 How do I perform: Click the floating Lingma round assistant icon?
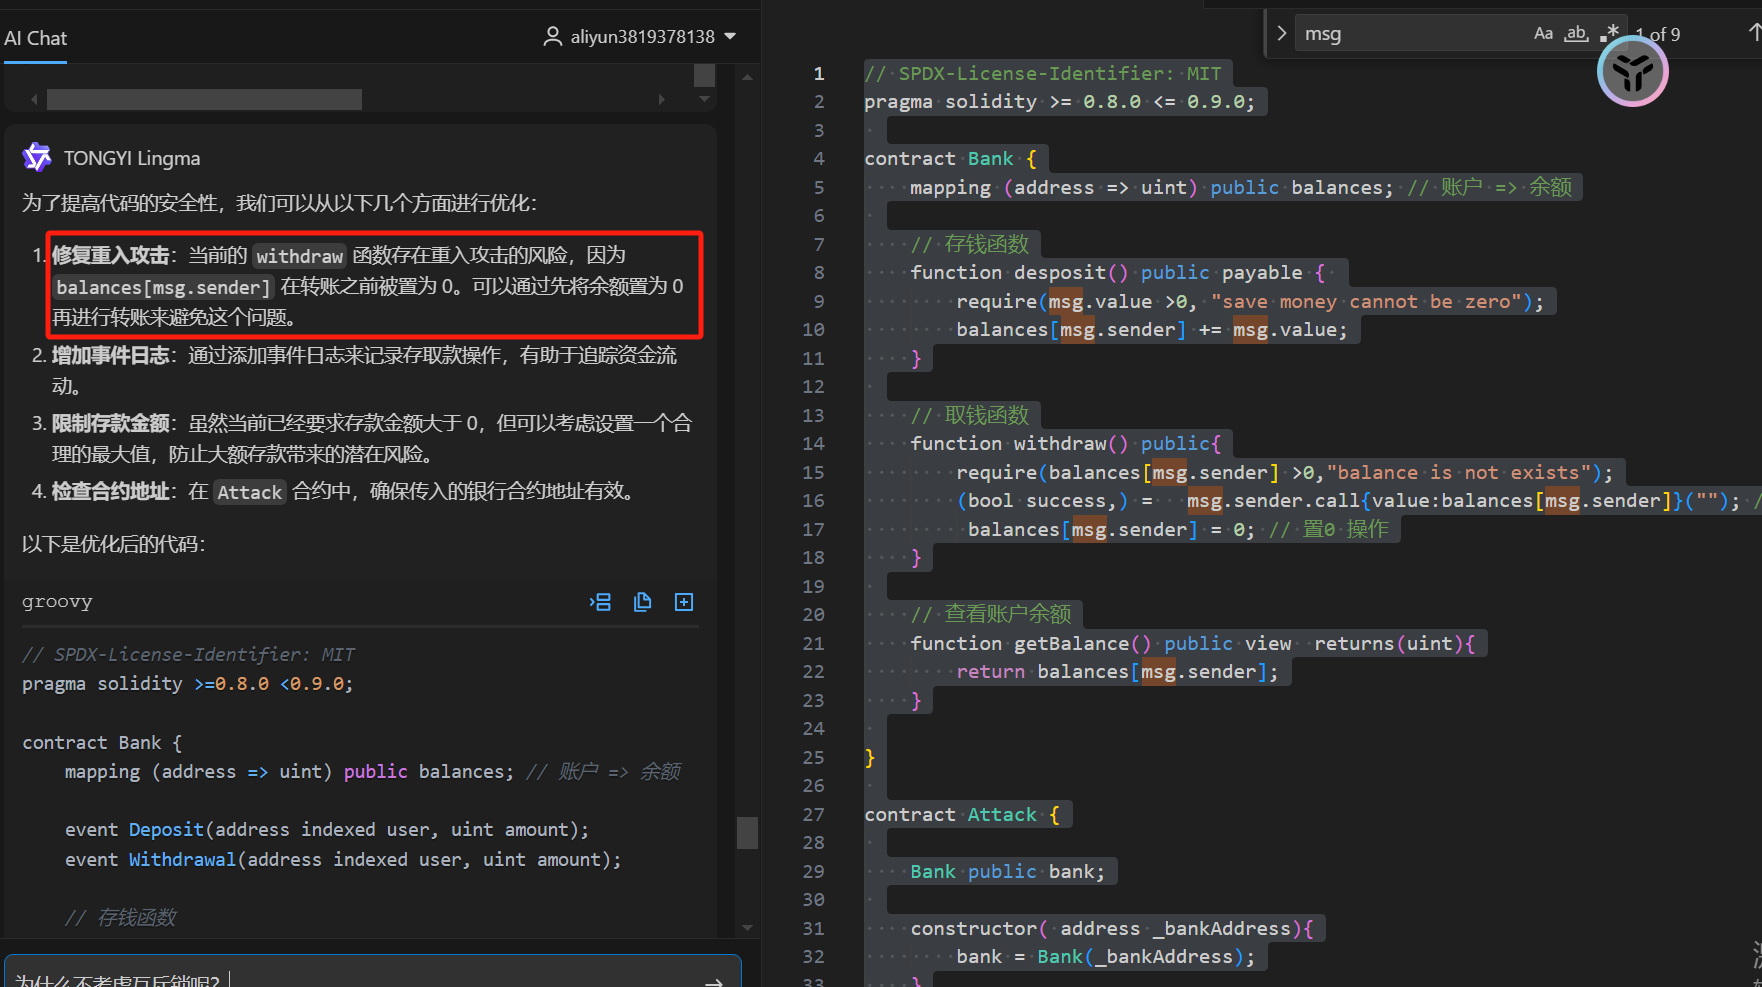pos(1632,71)
